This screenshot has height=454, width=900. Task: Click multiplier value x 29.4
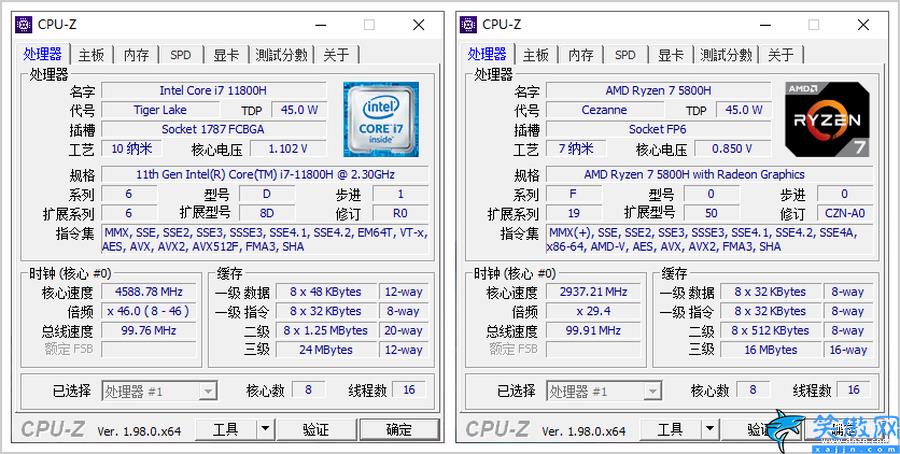pyautogui.click(x=593, y=311)
